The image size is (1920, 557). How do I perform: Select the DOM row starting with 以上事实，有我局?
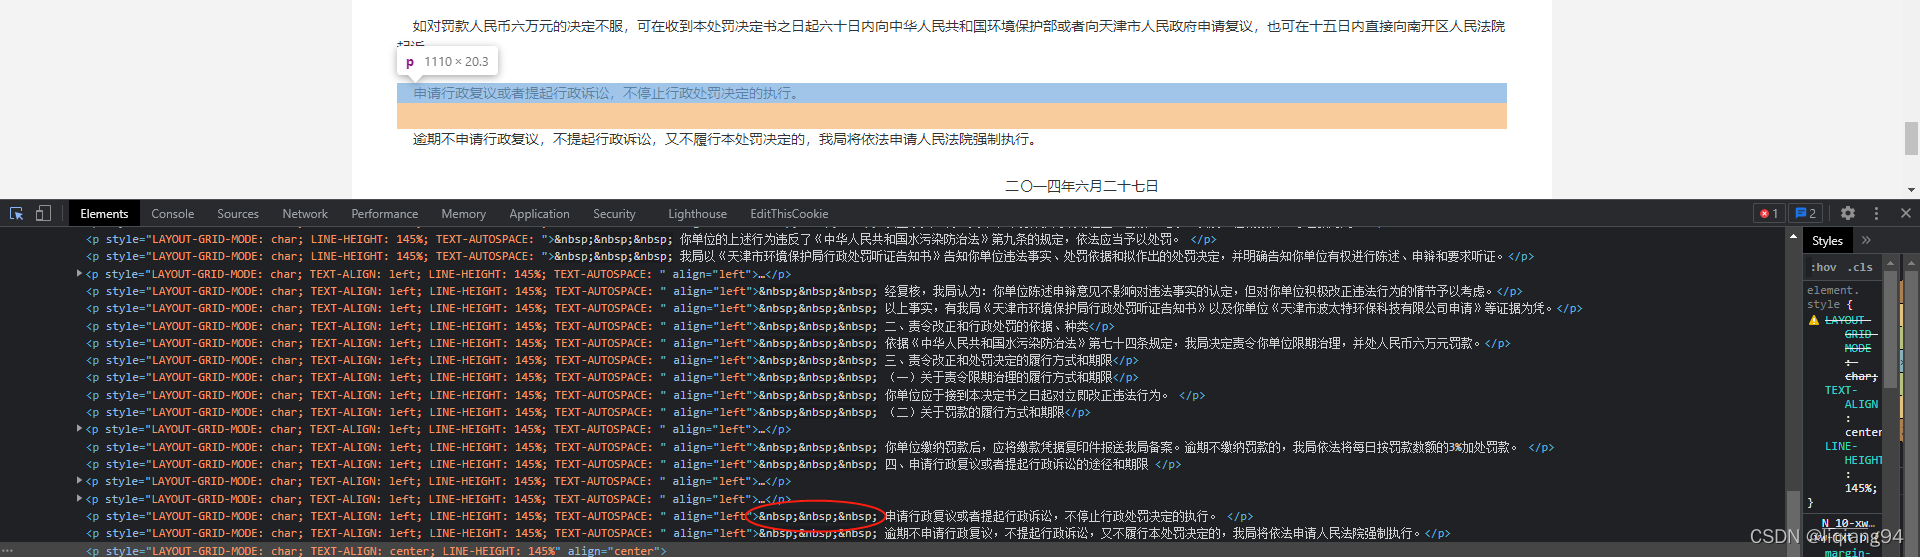click(x=892, y=308)
